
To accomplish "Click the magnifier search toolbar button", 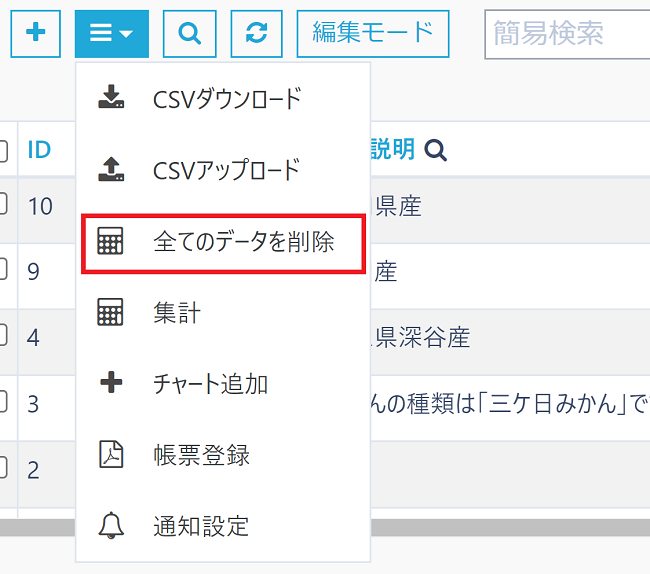I will [x=189, y=33].
